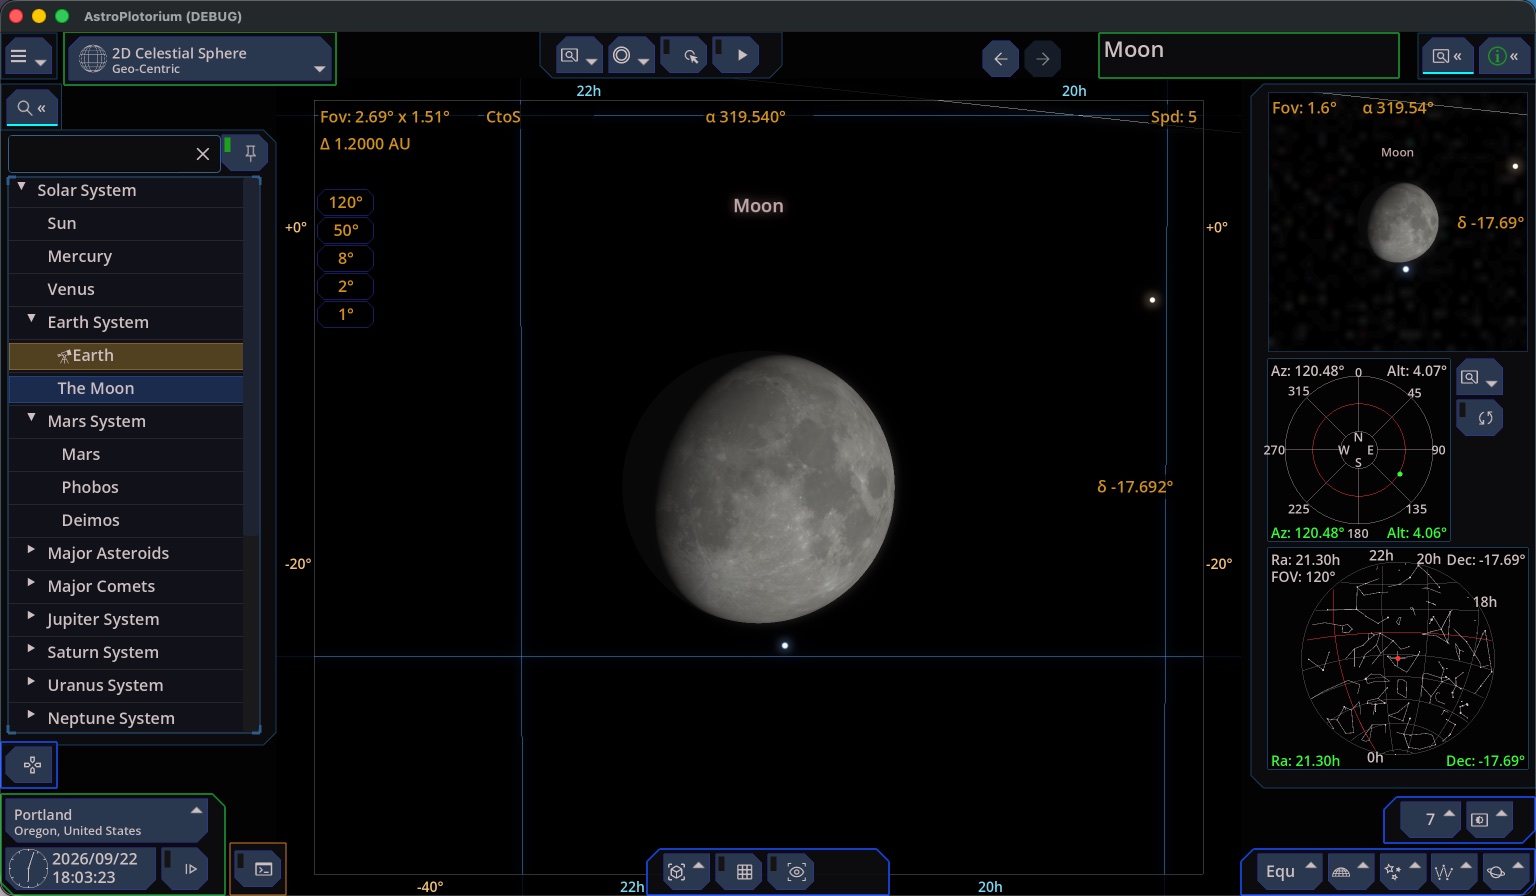
Task: Enable the pointer selection mode toggle
Action: coord(690,56)
